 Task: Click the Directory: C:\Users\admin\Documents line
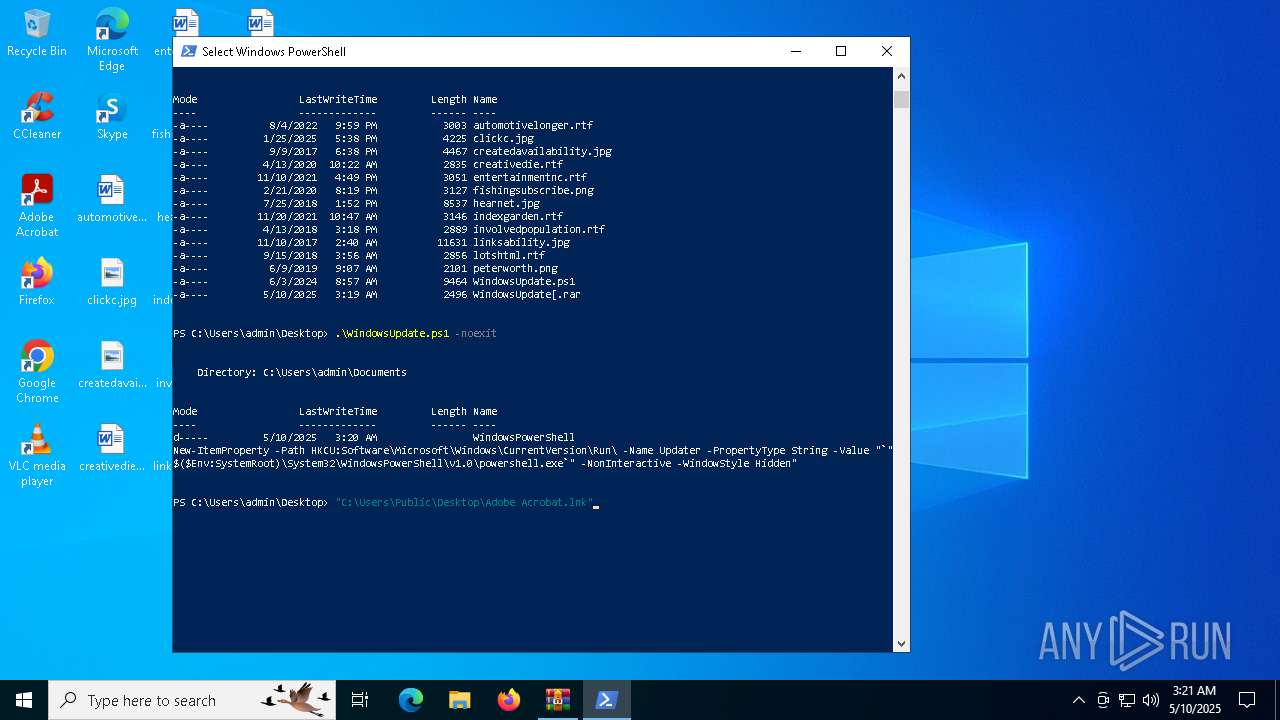tap(302, 372)
